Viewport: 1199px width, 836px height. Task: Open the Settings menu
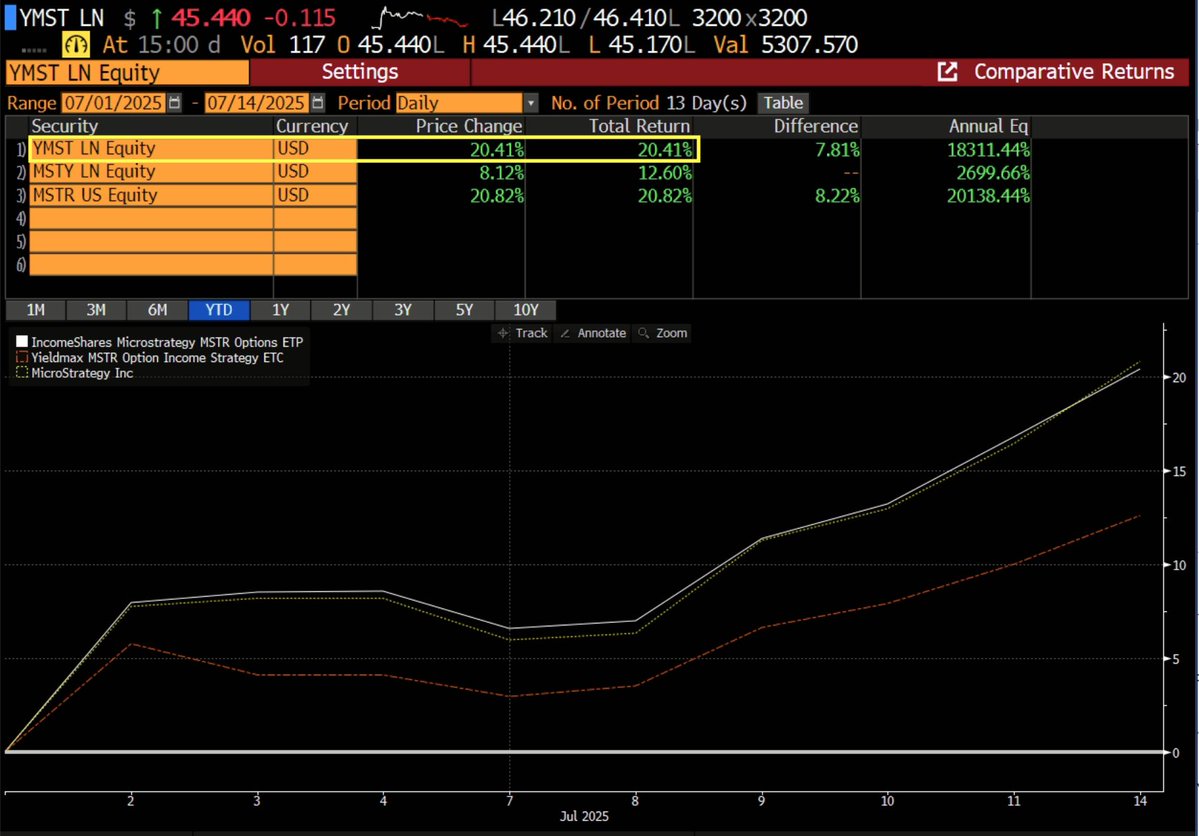(359, 72)
